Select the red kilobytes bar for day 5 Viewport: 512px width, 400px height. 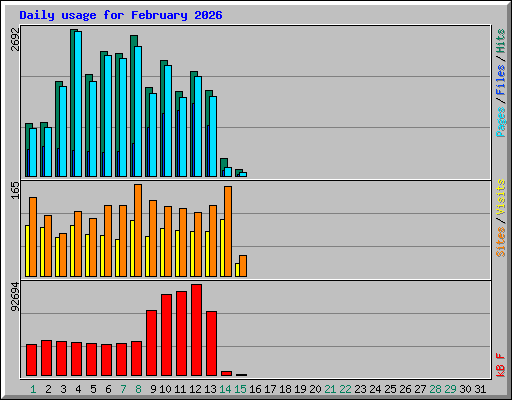pos(91,360)
